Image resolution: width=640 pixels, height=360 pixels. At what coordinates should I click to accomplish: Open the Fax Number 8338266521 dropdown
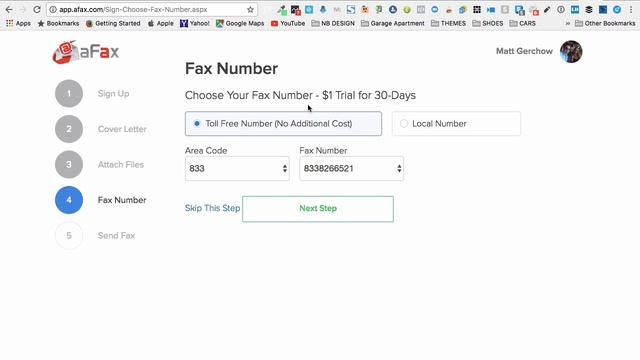[x=351, y=169]
